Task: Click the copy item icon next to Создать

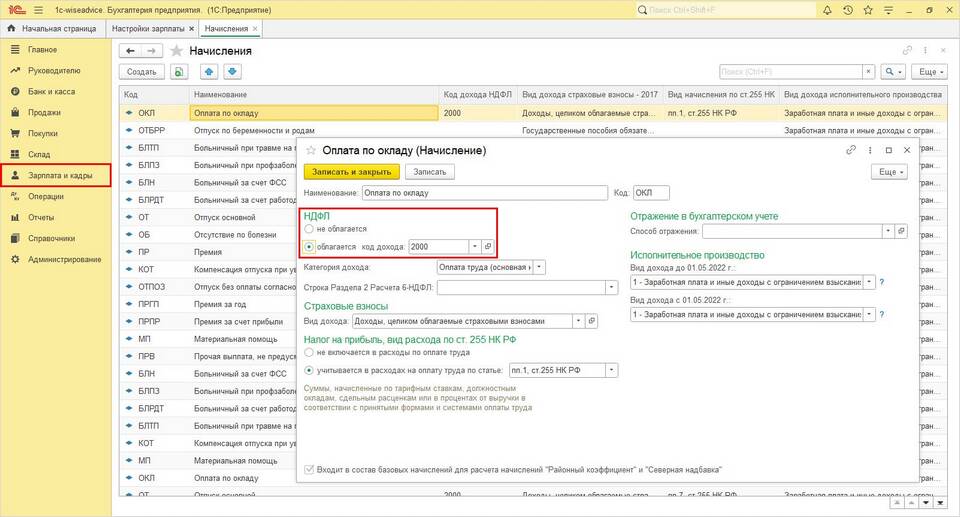Action: 179,72
